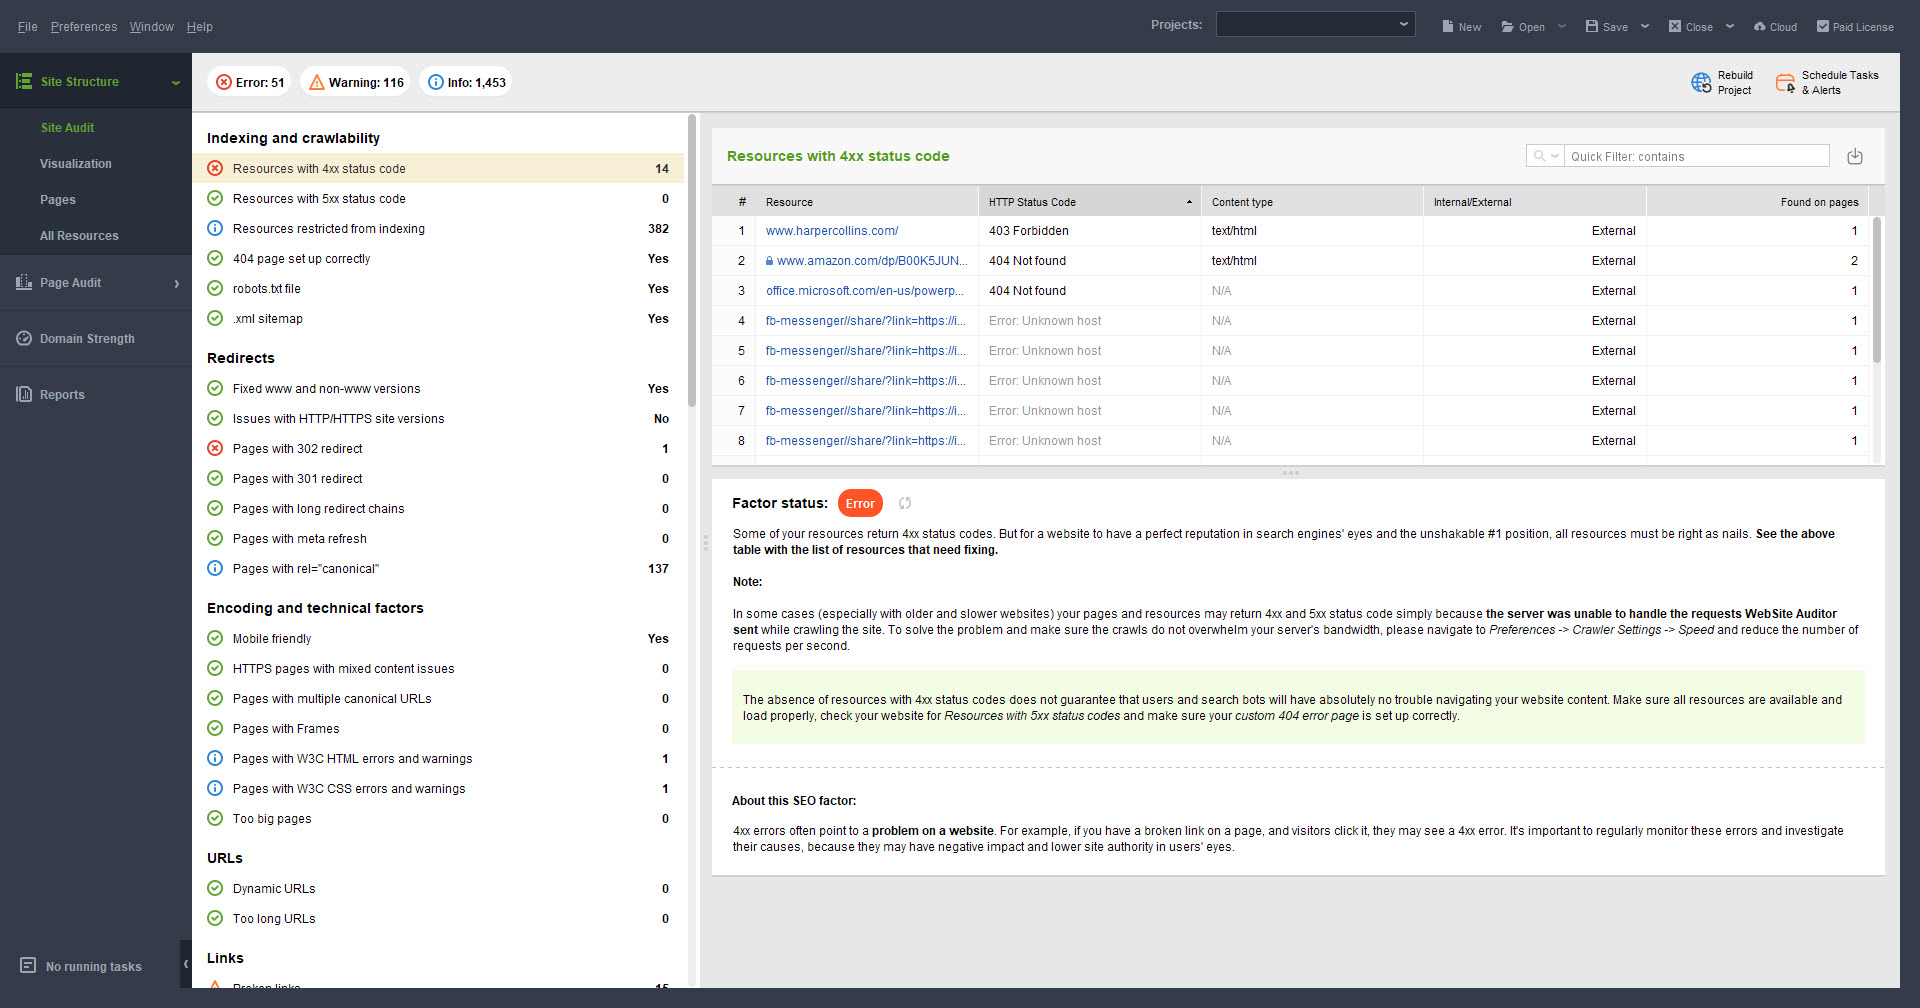Open the Preferences menu
Screen dimensions: 1920x1008
click(x=84, y=27)
